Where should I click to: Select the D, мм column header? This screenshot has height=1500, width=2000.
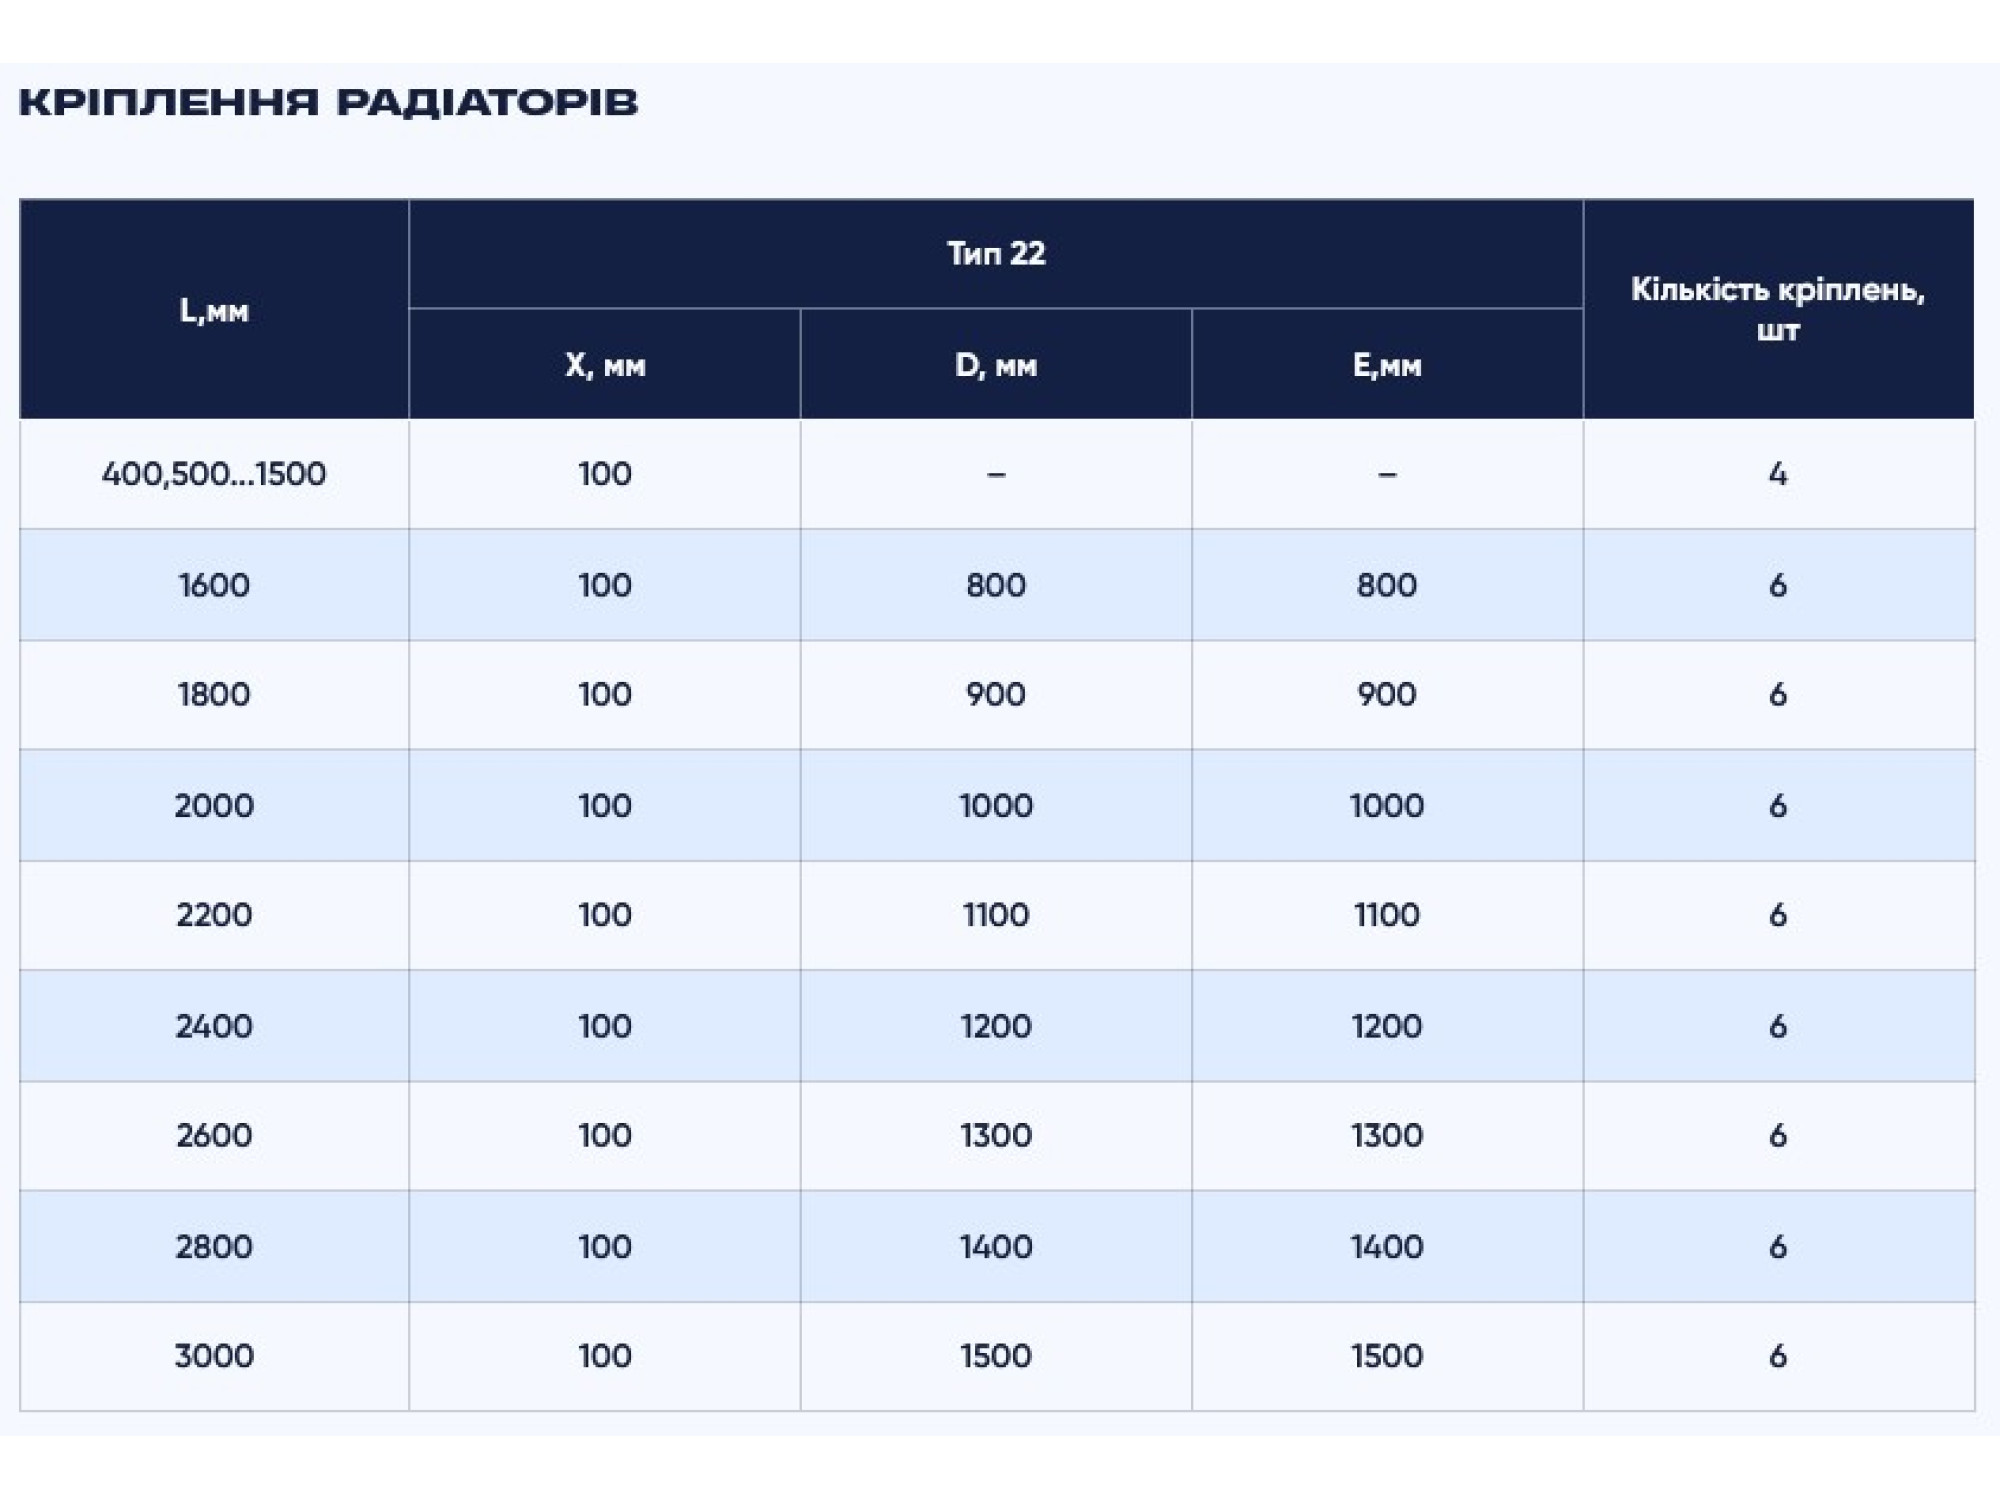coord(996,364)
